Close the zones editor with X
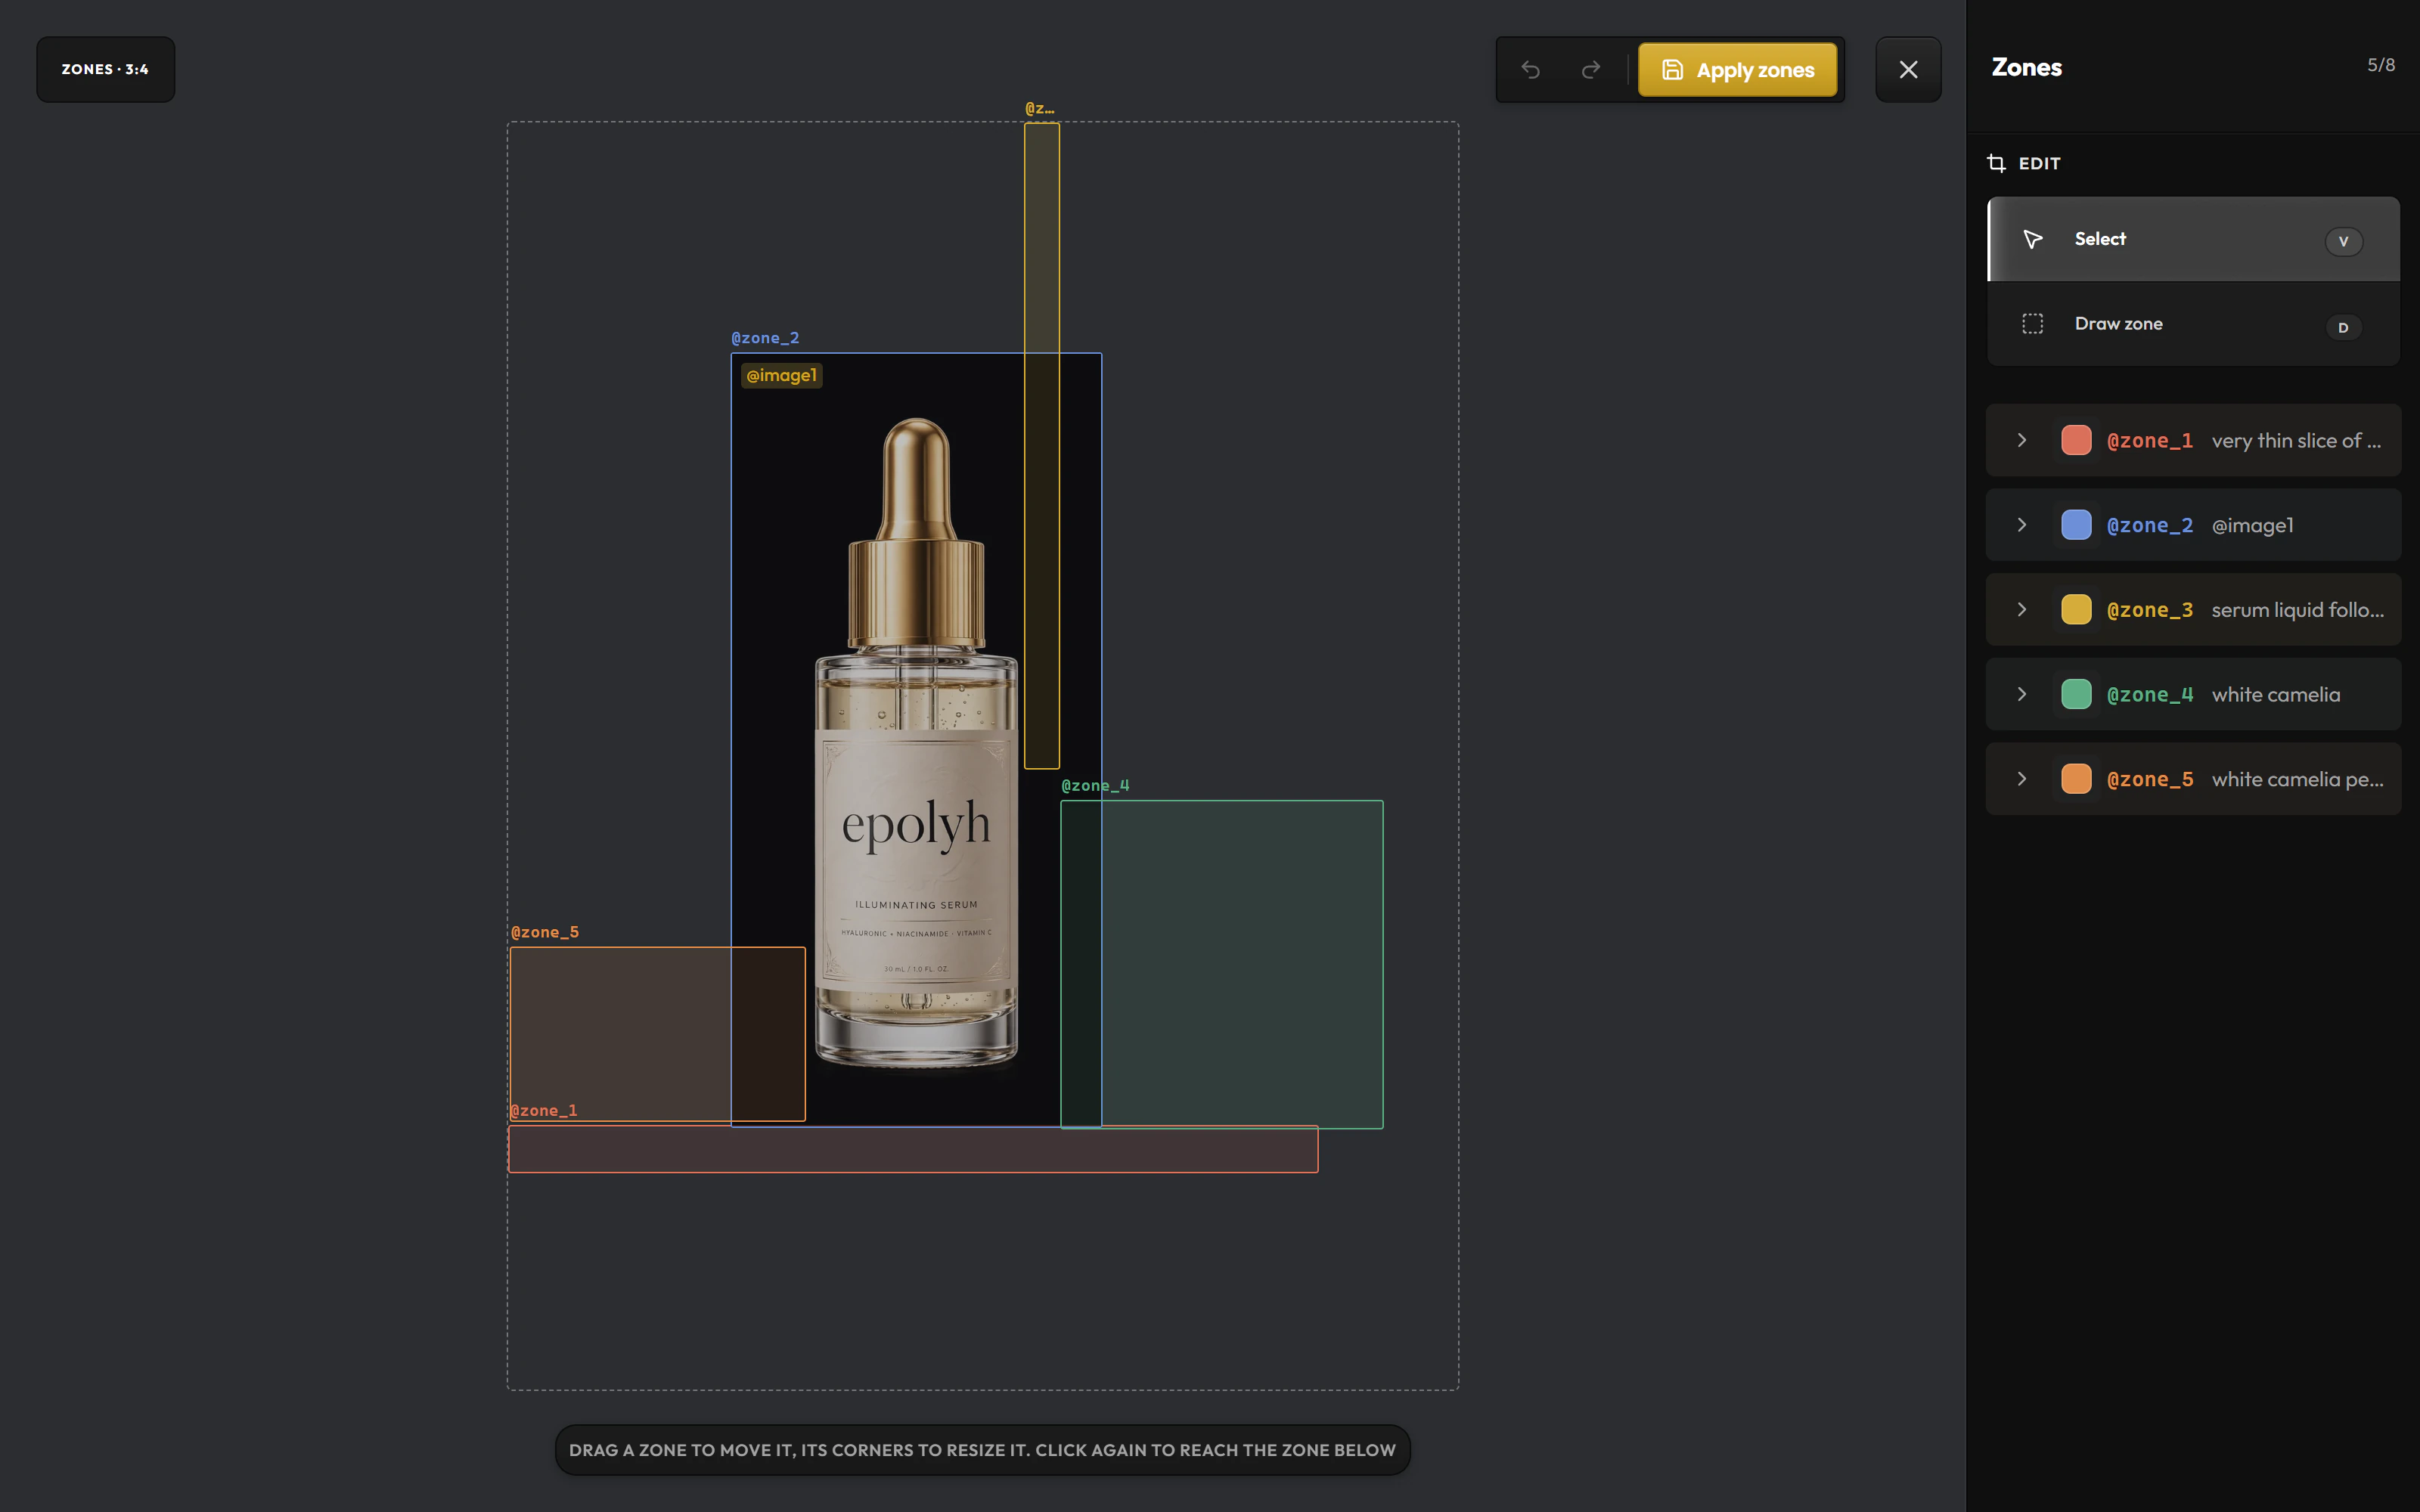The image size is (2420, 1512). click(x=1908, y=70)
